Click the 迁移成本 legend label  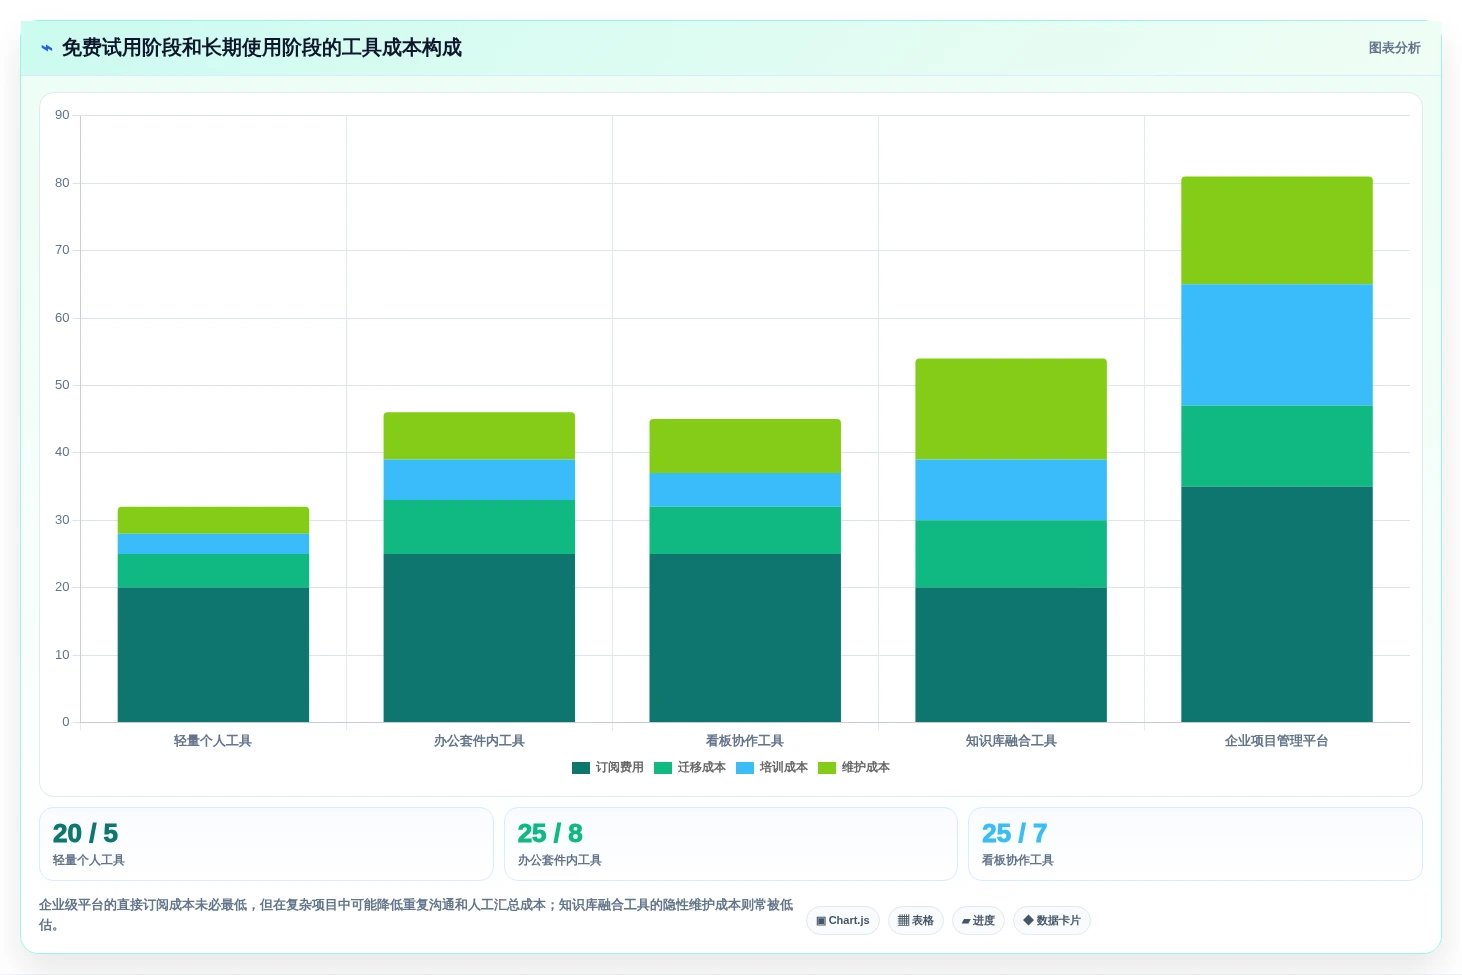coord(702,768)
